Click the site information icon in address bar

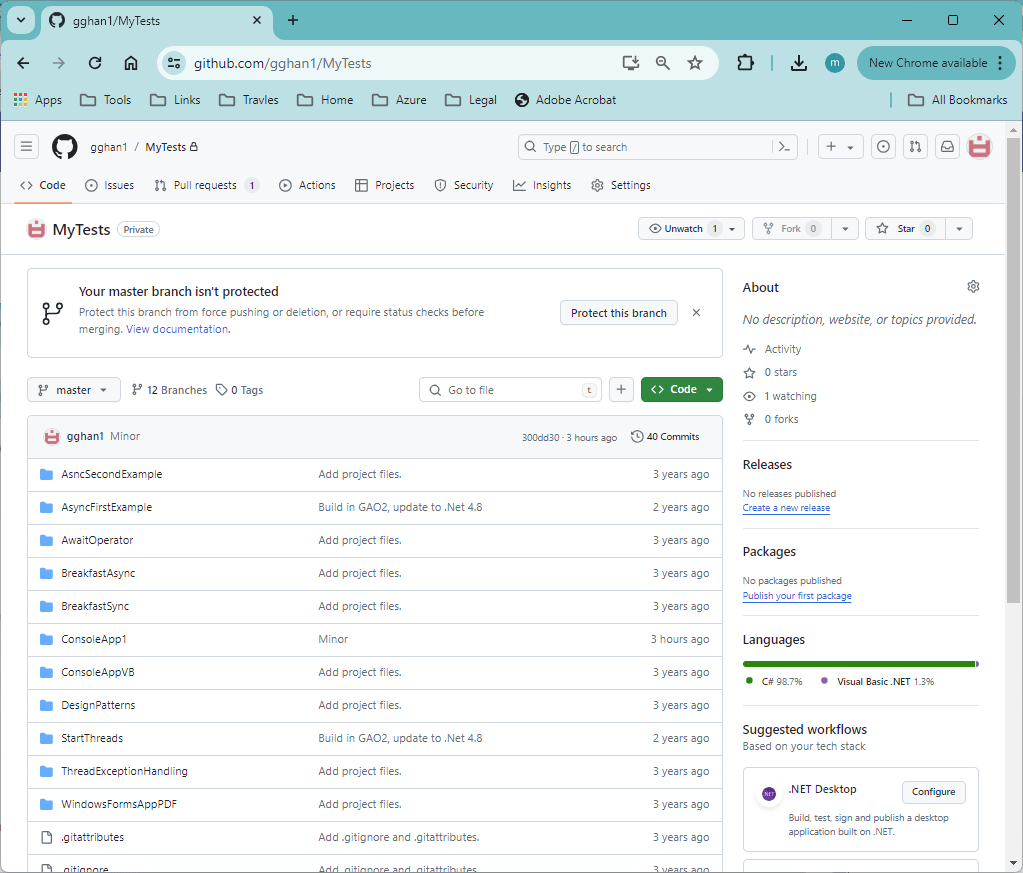click(174, 63)
